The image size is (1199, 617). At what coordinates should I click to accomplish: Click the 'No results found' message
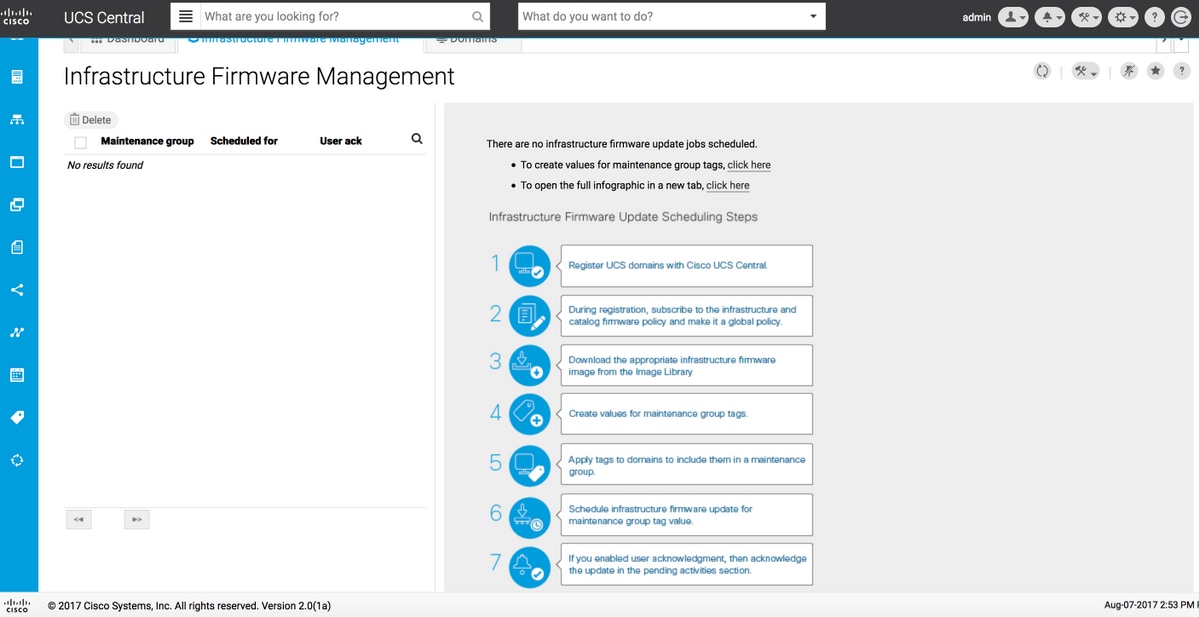tap(106, 165)
